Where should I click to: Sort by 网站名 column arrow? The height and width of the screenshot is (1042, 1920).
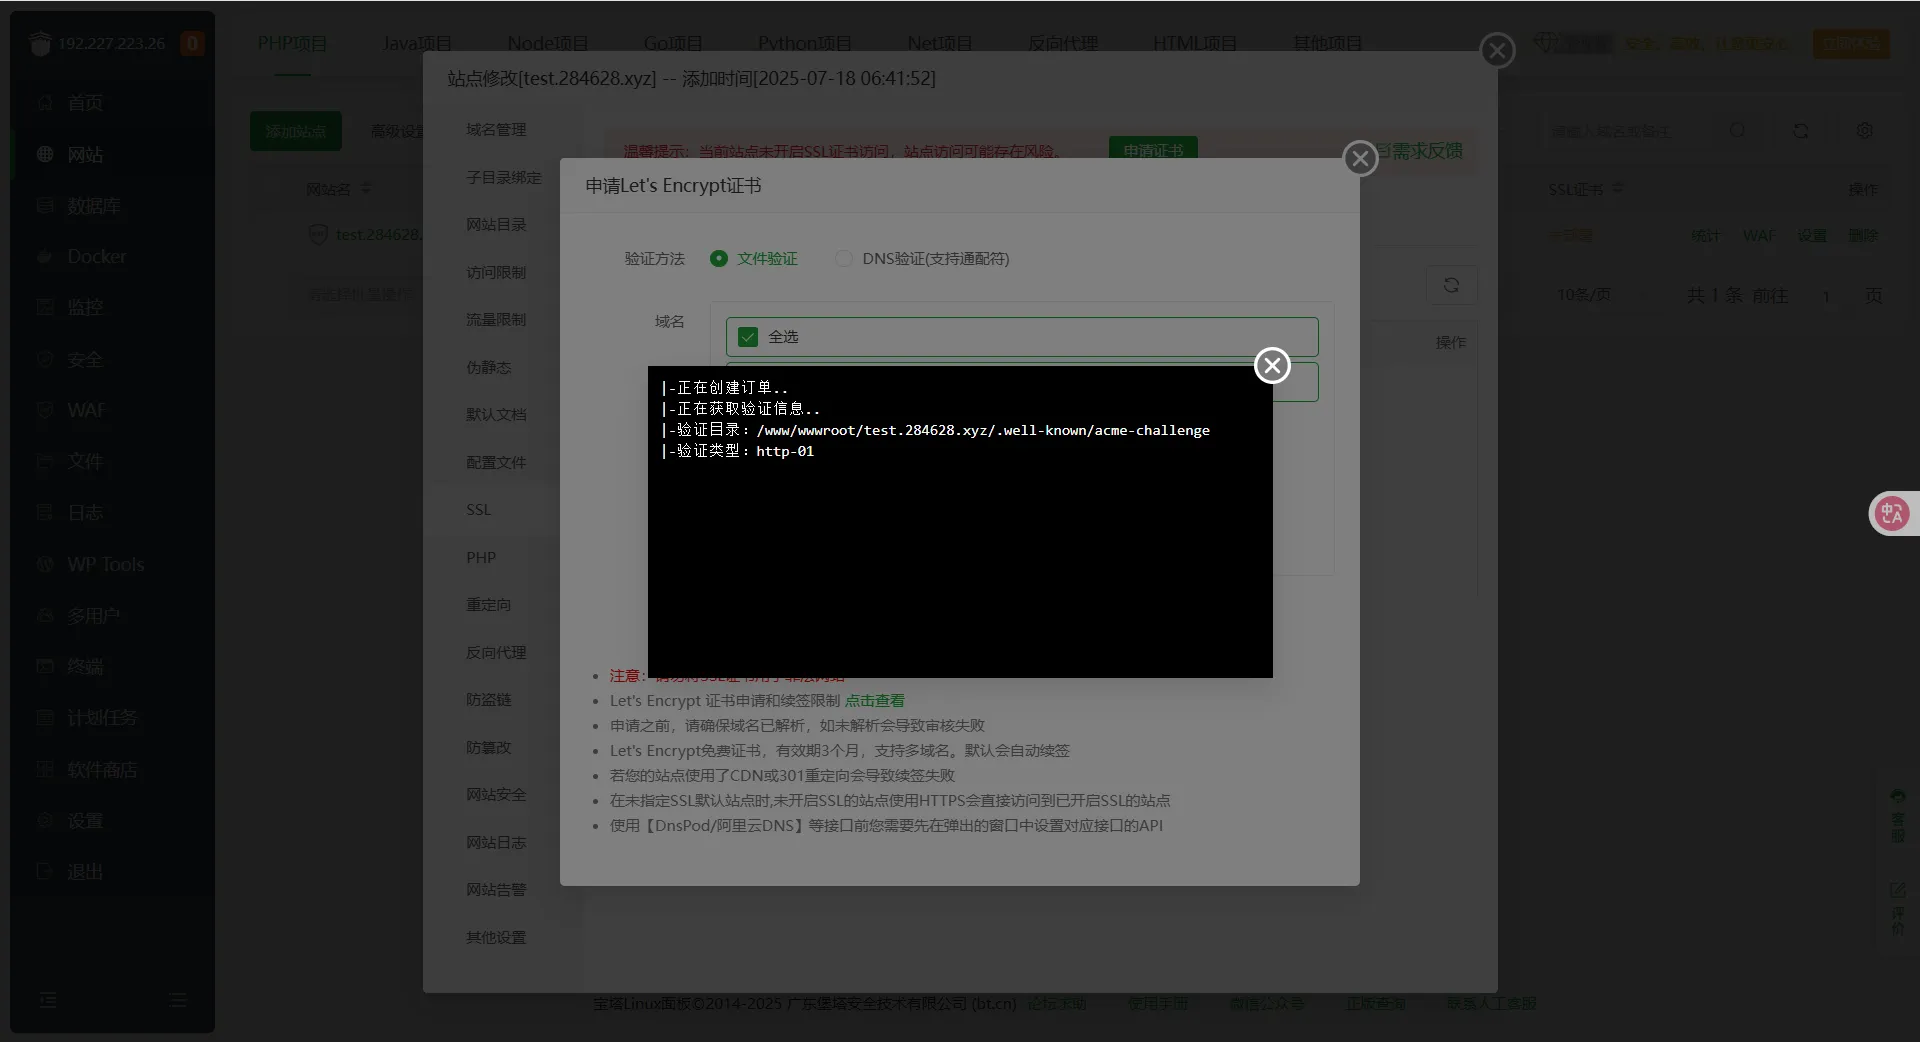(365, 189)
